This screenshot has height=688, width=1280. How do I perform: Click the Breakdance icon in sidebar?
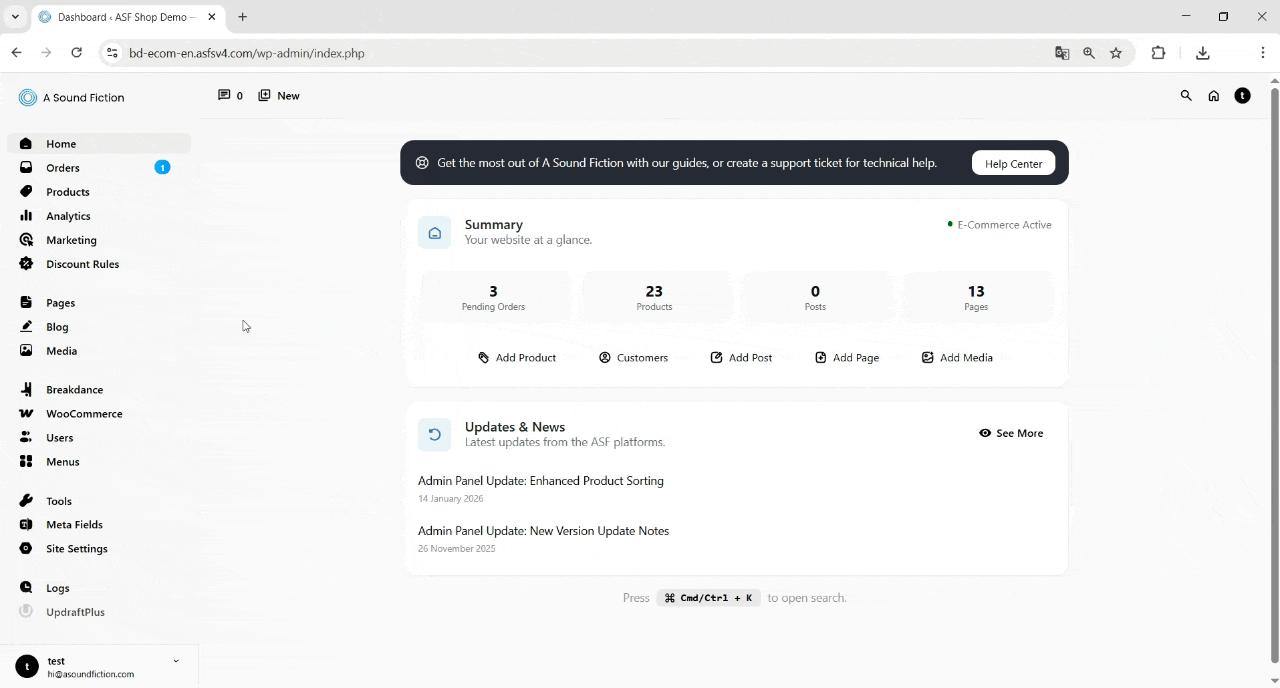(x=26, y=389)
